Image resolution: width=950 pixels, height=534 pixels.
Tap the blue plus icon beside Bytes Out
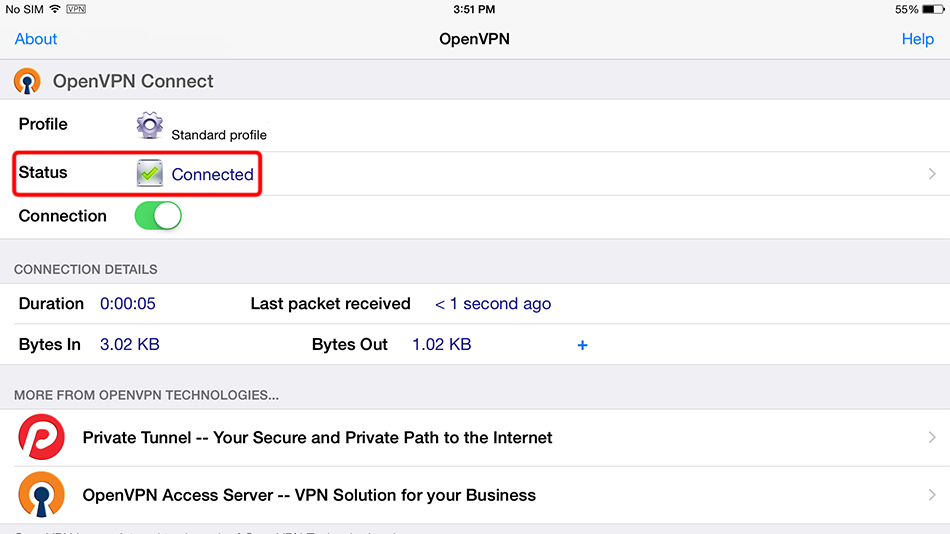coord(582,345)
